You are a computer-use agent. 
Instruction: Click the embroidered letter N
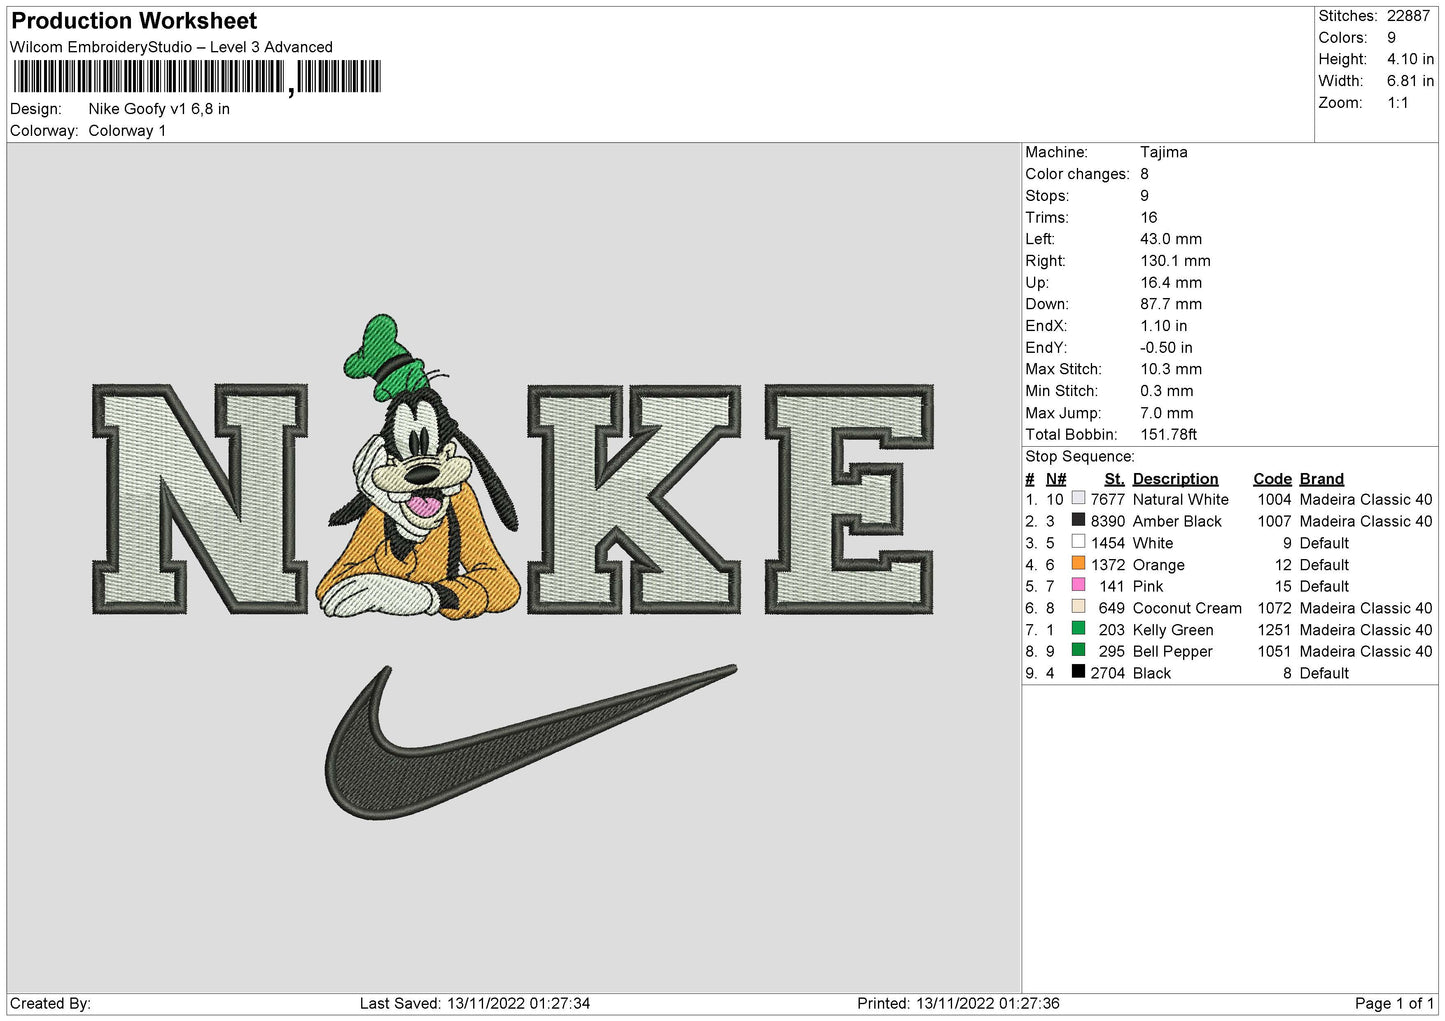201,497
